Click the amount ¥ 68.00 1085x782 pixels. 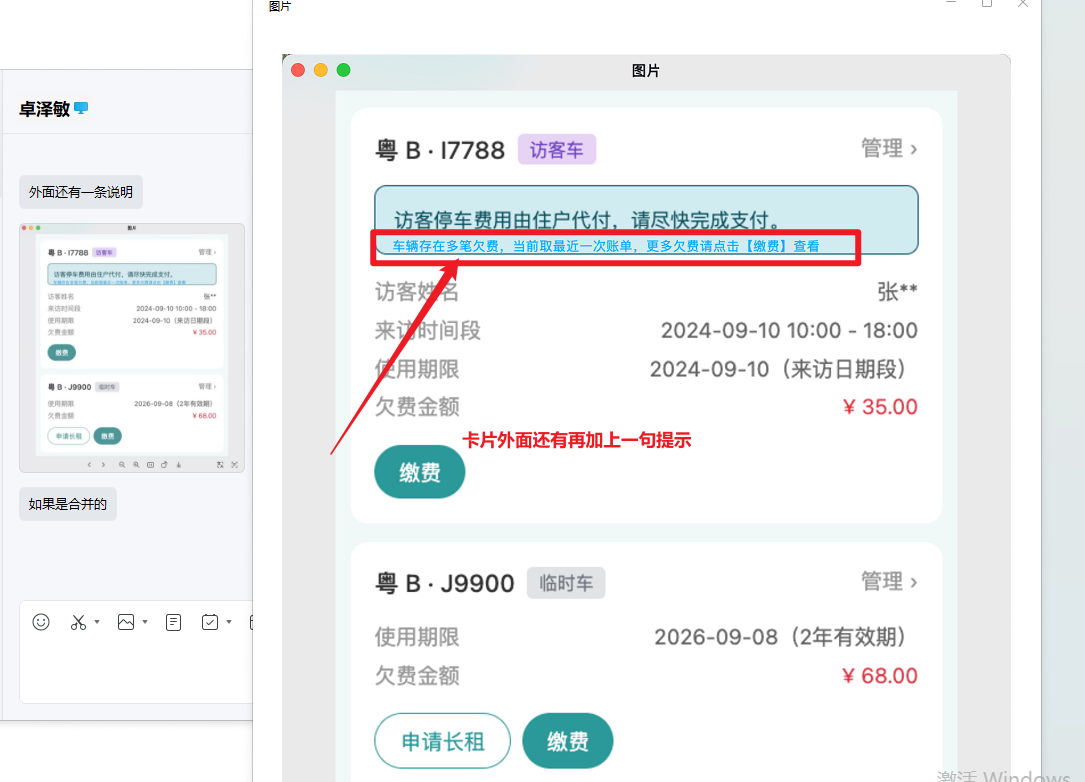(x=879, y=675)
